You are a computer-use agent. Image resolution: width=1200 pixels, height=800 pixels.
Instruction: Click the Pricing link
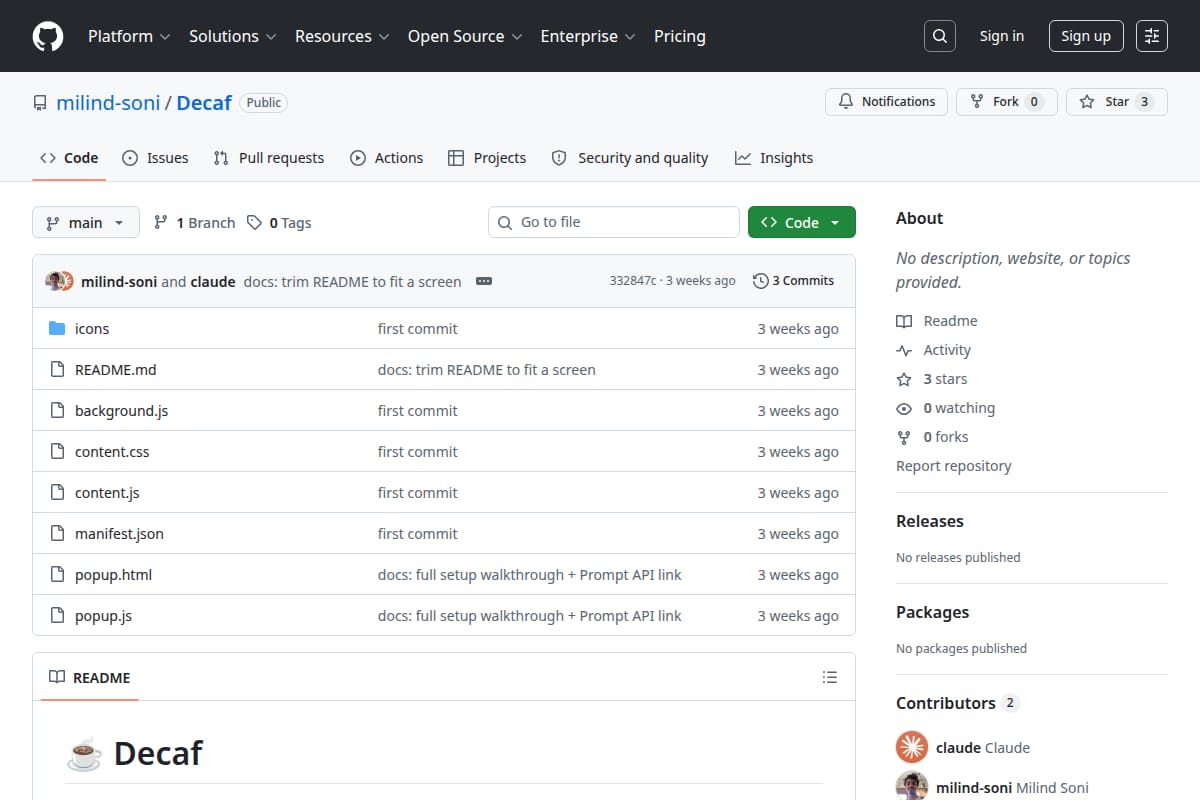(x=680, y=36)
